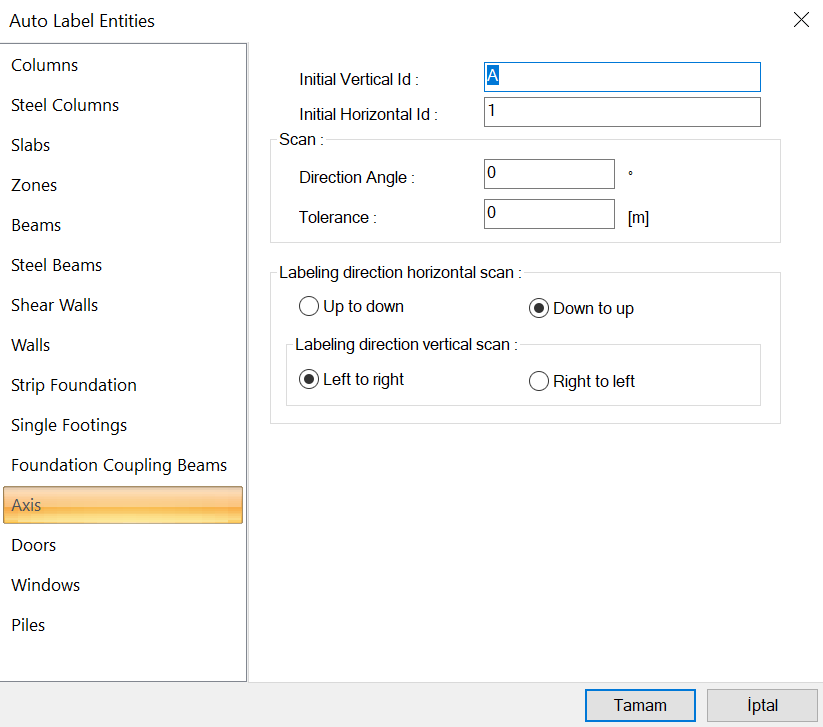Open Strip Foundation settings
Viewport: 823px width, 727px height.
point(74,386)
